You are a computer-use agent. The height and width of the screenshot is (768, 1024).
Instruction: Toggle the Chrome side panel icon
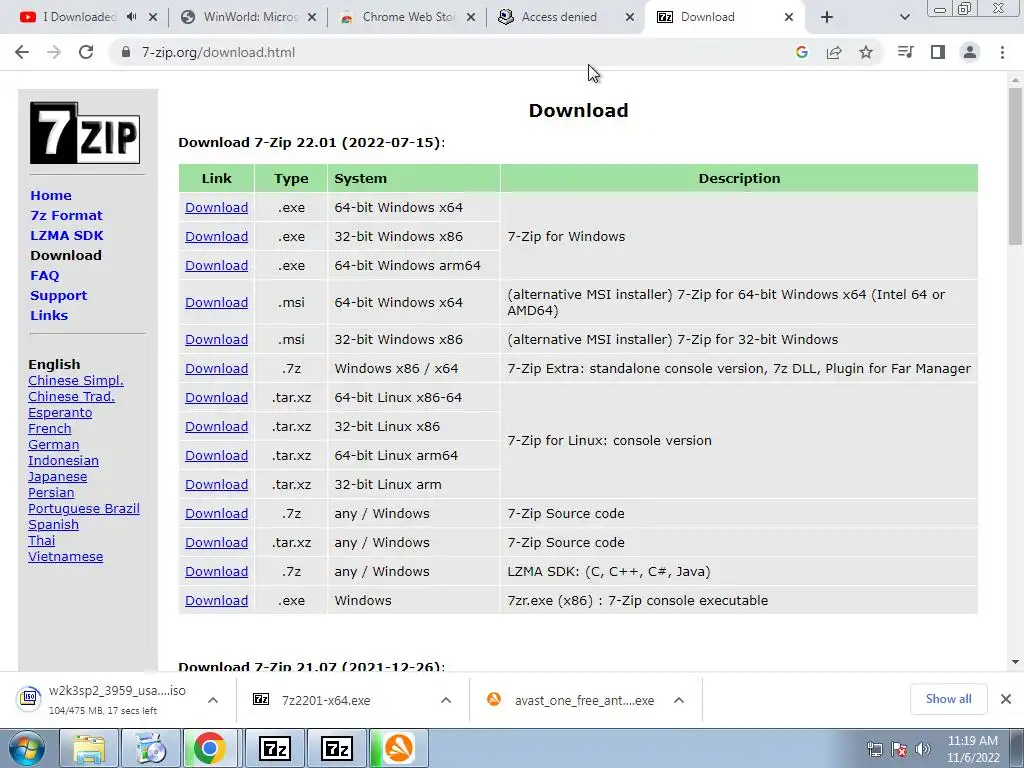click(938, 52)
